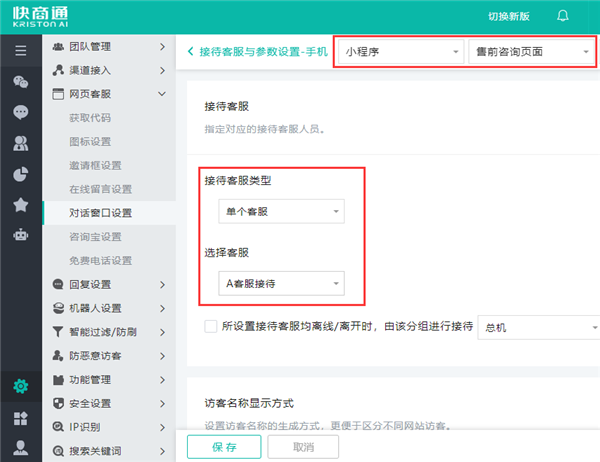The height and width of the screenshot is (462, 600).
Task: Open the settings gear icon in sidebar
Action: click(x=20, y=386)
